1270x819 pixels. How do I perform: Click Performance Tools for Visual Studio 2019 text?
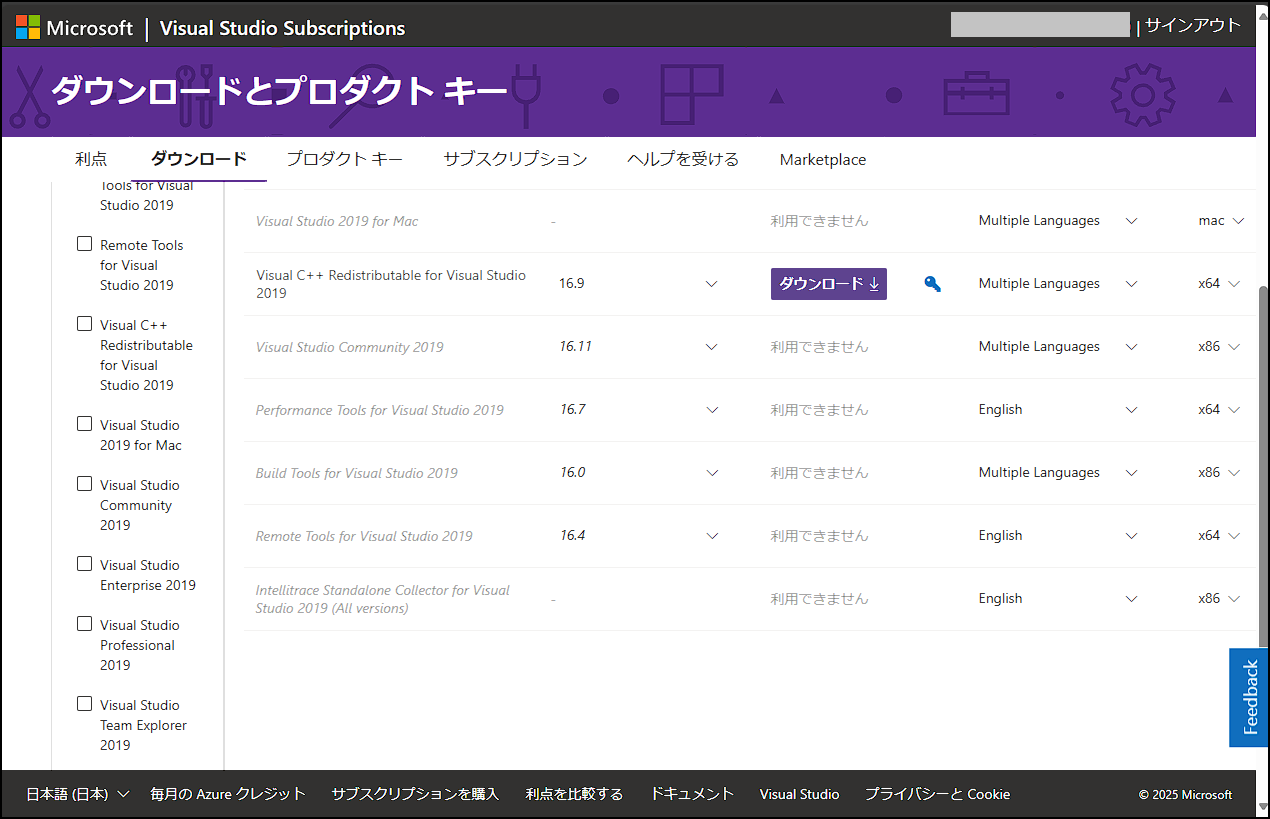(379, 410)
